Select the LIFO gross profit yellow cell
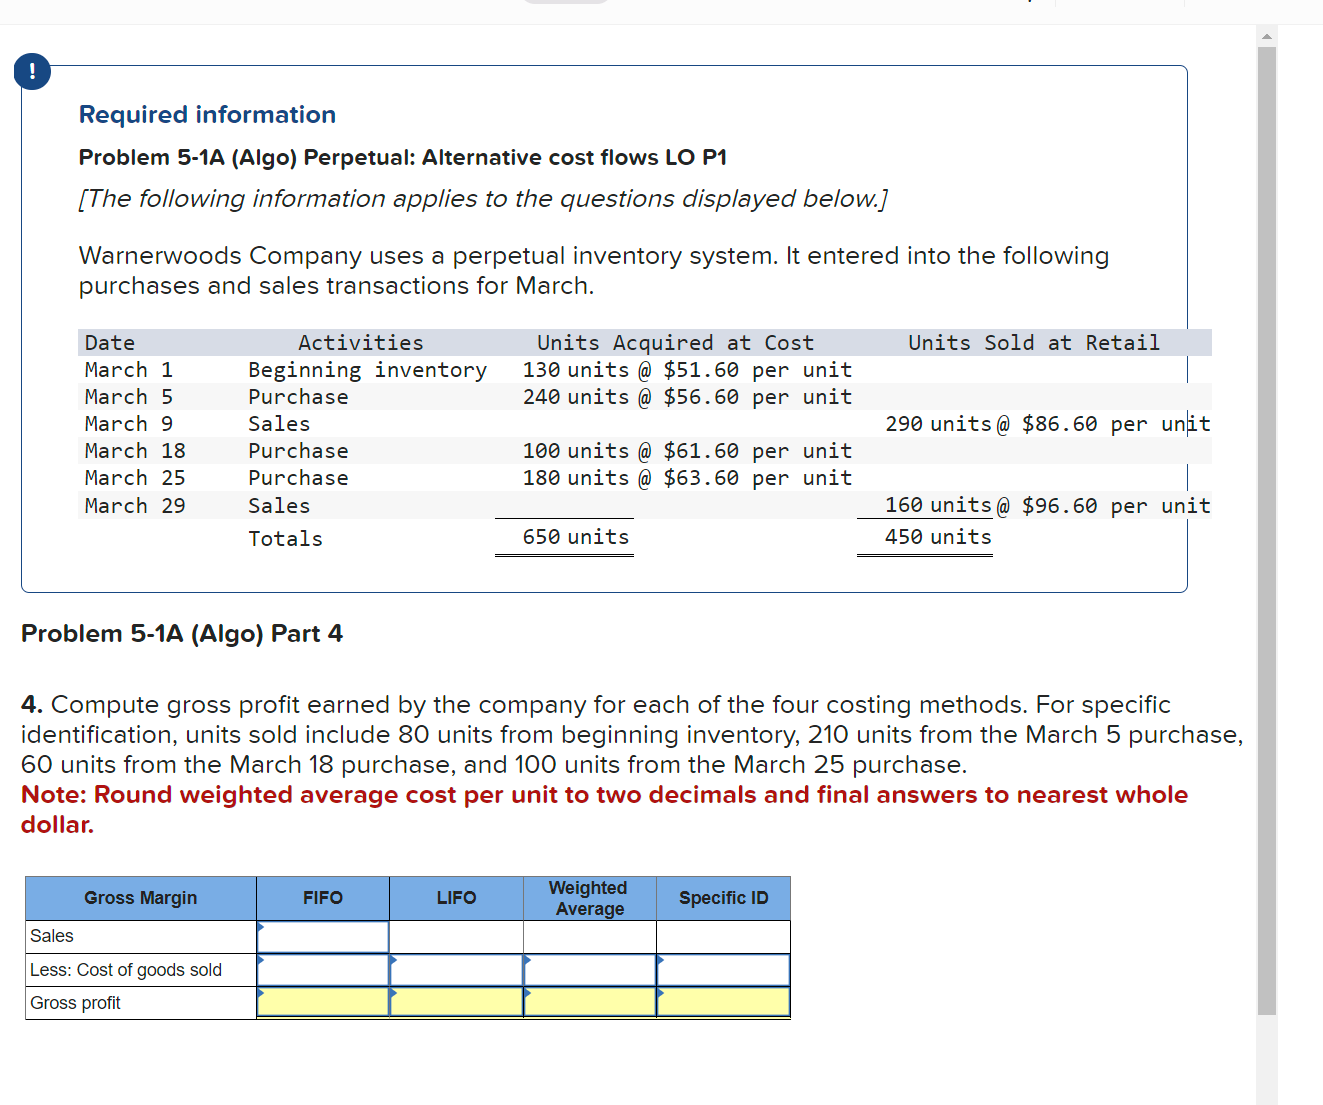 [456, 1002]
